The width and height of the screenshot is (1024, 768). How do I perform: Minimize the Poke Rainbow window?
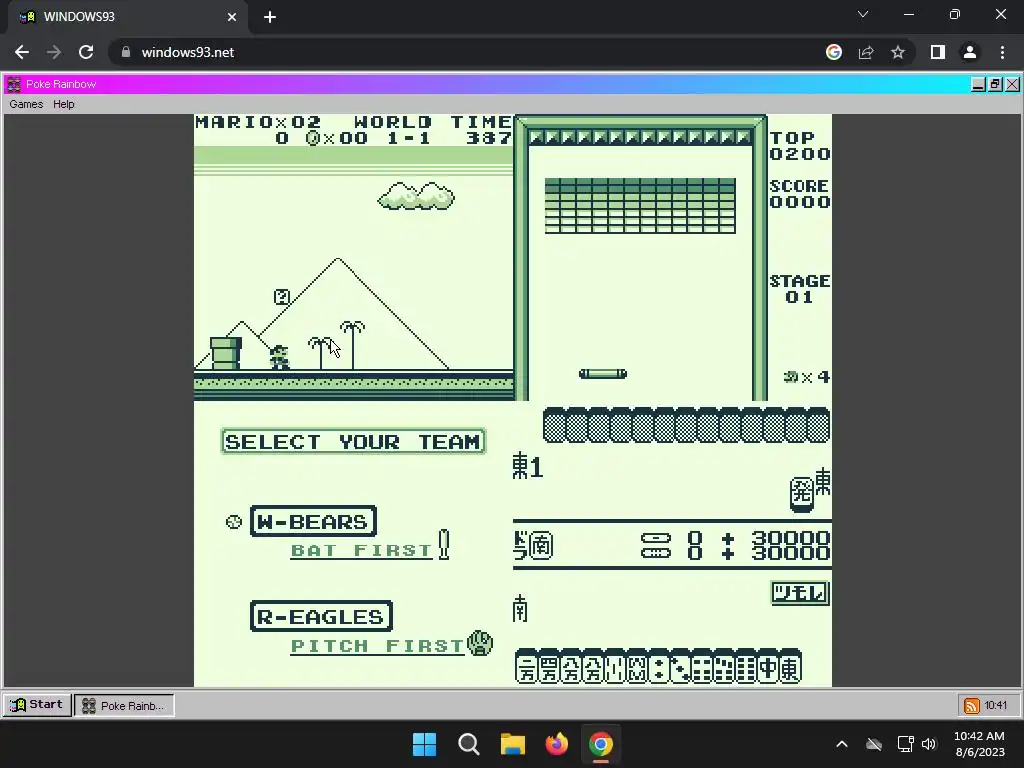(978, 84)
